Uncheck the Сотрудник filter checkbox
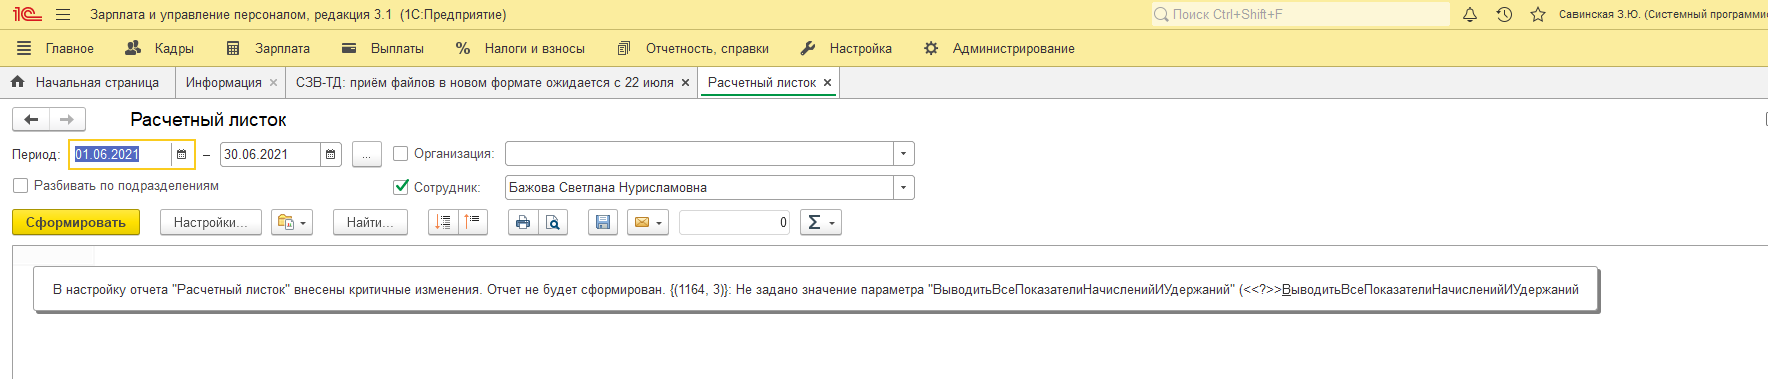Image resolution: width=1768 pixels, height=379 pixels. pyautogui.click(x=401, y=187)
